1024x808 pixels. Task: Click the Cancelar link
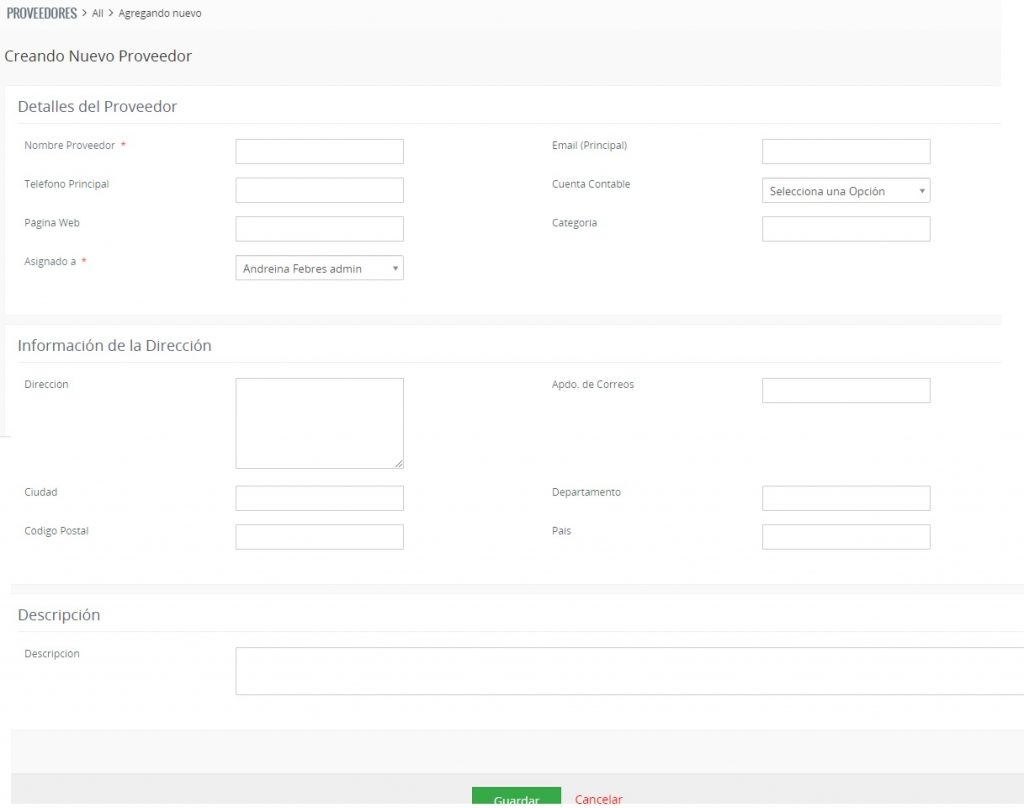pos(598,799)
